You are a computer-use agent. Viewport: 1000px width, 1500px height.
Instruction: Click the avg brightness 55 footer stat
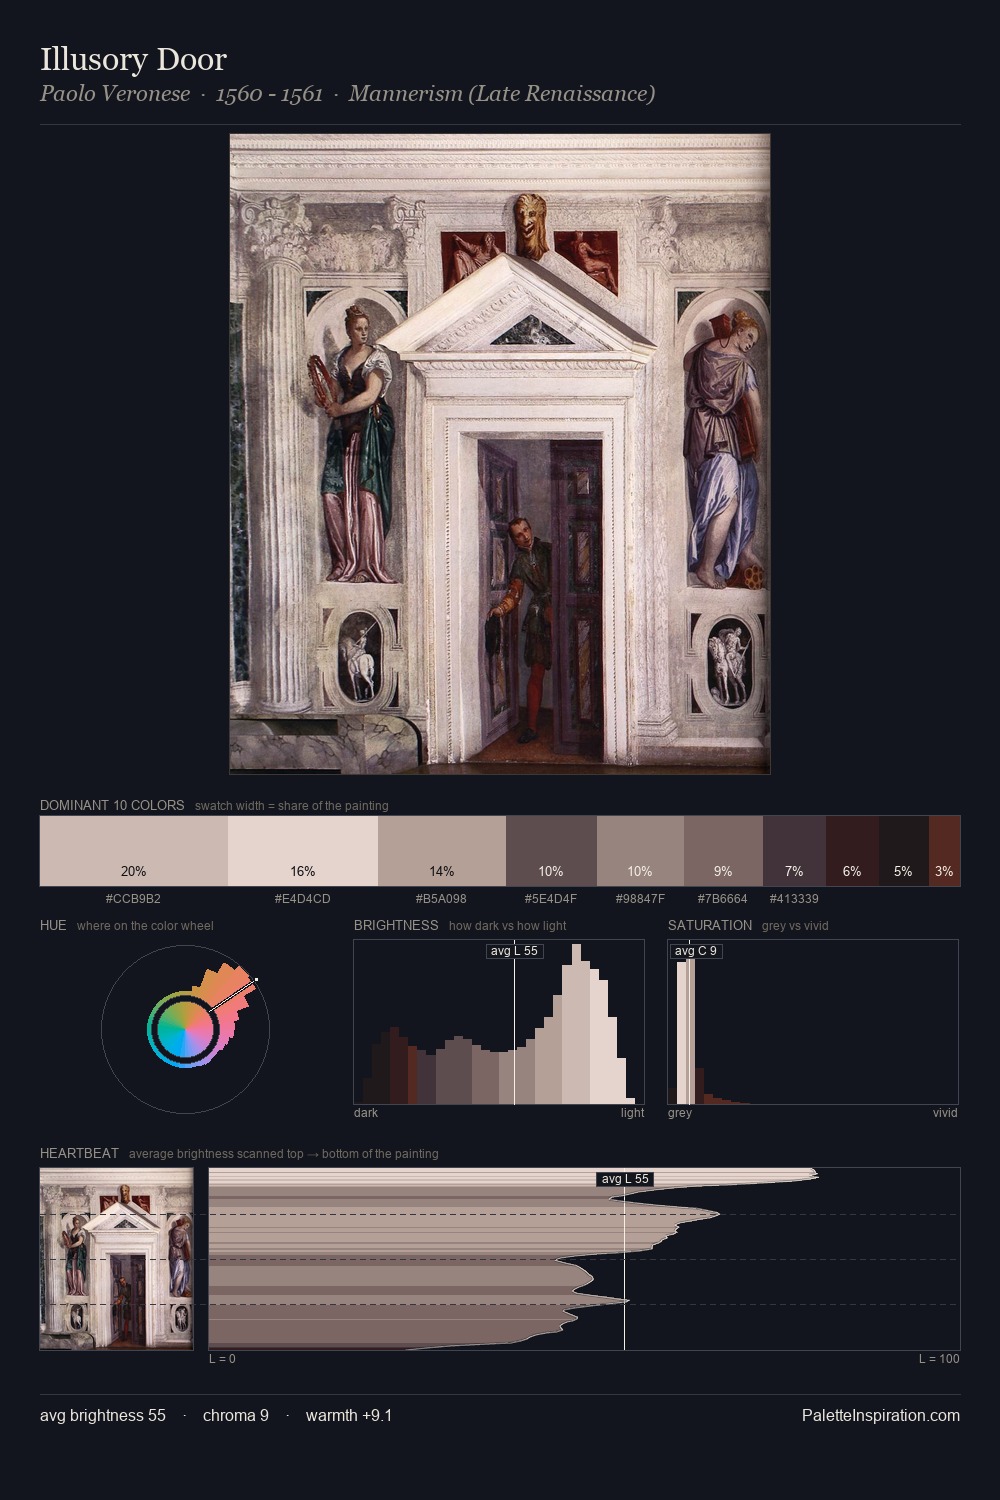coord(103,1415)
